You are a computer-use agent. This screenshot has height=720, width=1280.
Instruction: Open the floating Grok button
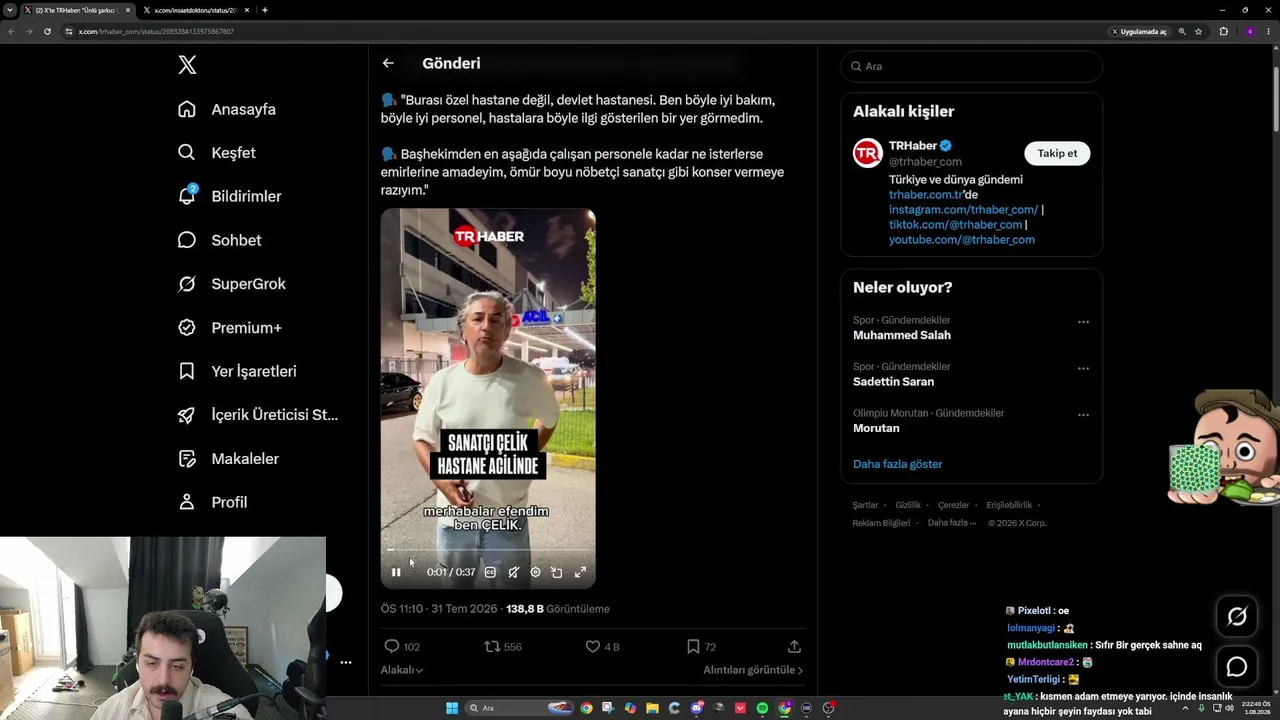1237,617
